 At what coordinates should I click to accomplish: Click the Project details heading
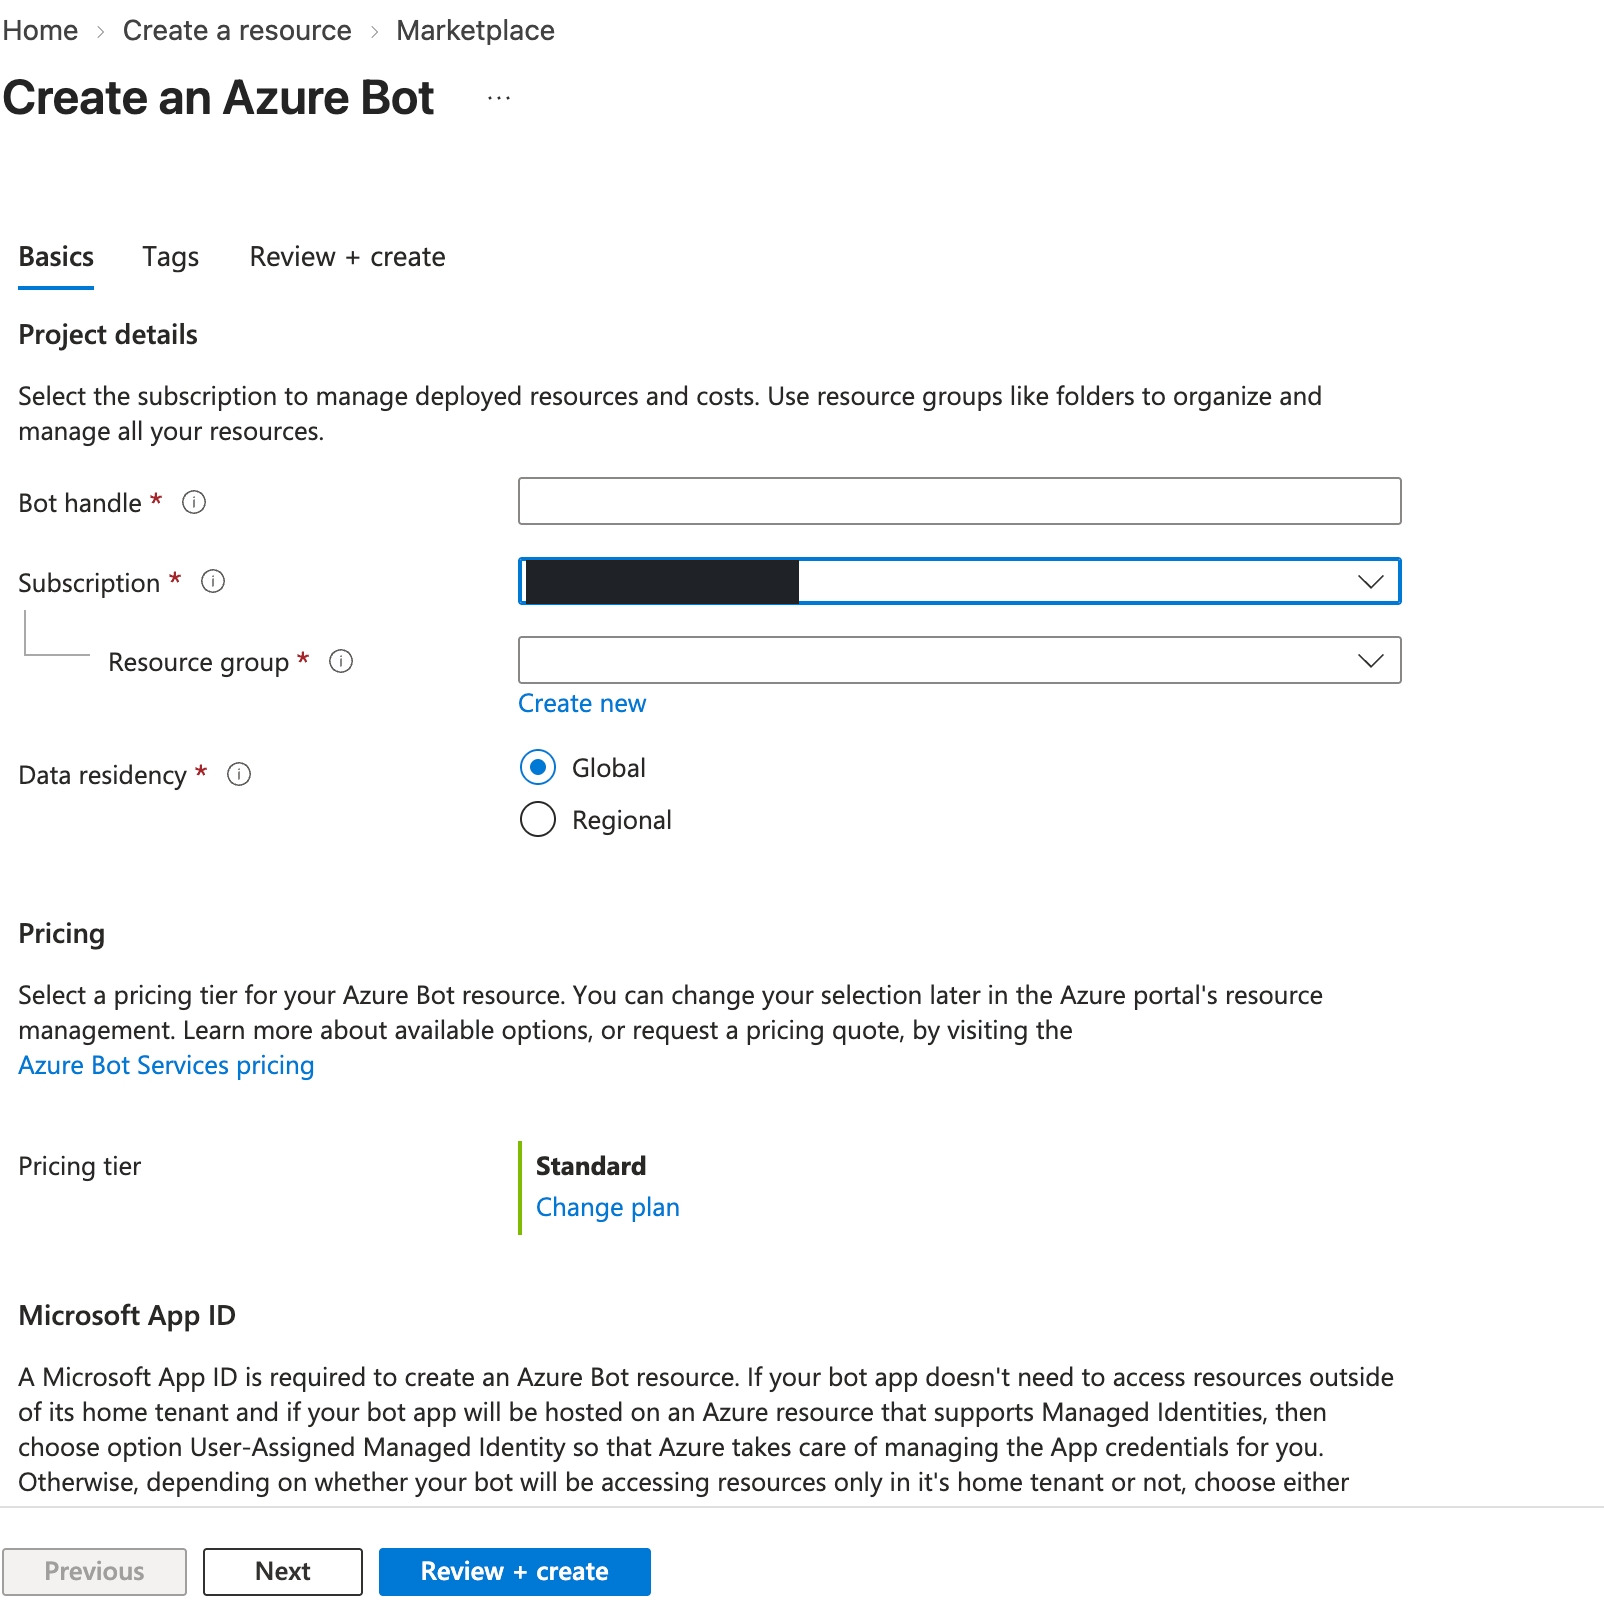click(x=108, y=334)
